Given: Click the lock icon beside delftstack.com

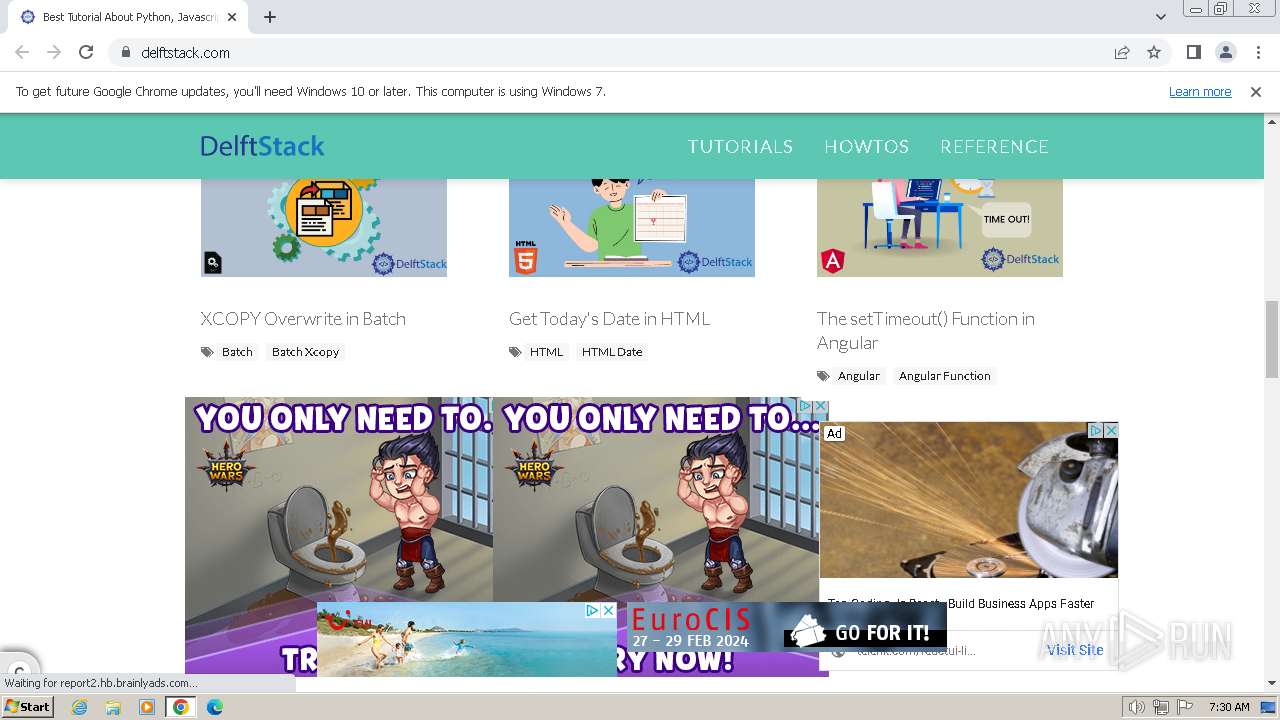Looking at the screenshot, I should click(126, 52).
